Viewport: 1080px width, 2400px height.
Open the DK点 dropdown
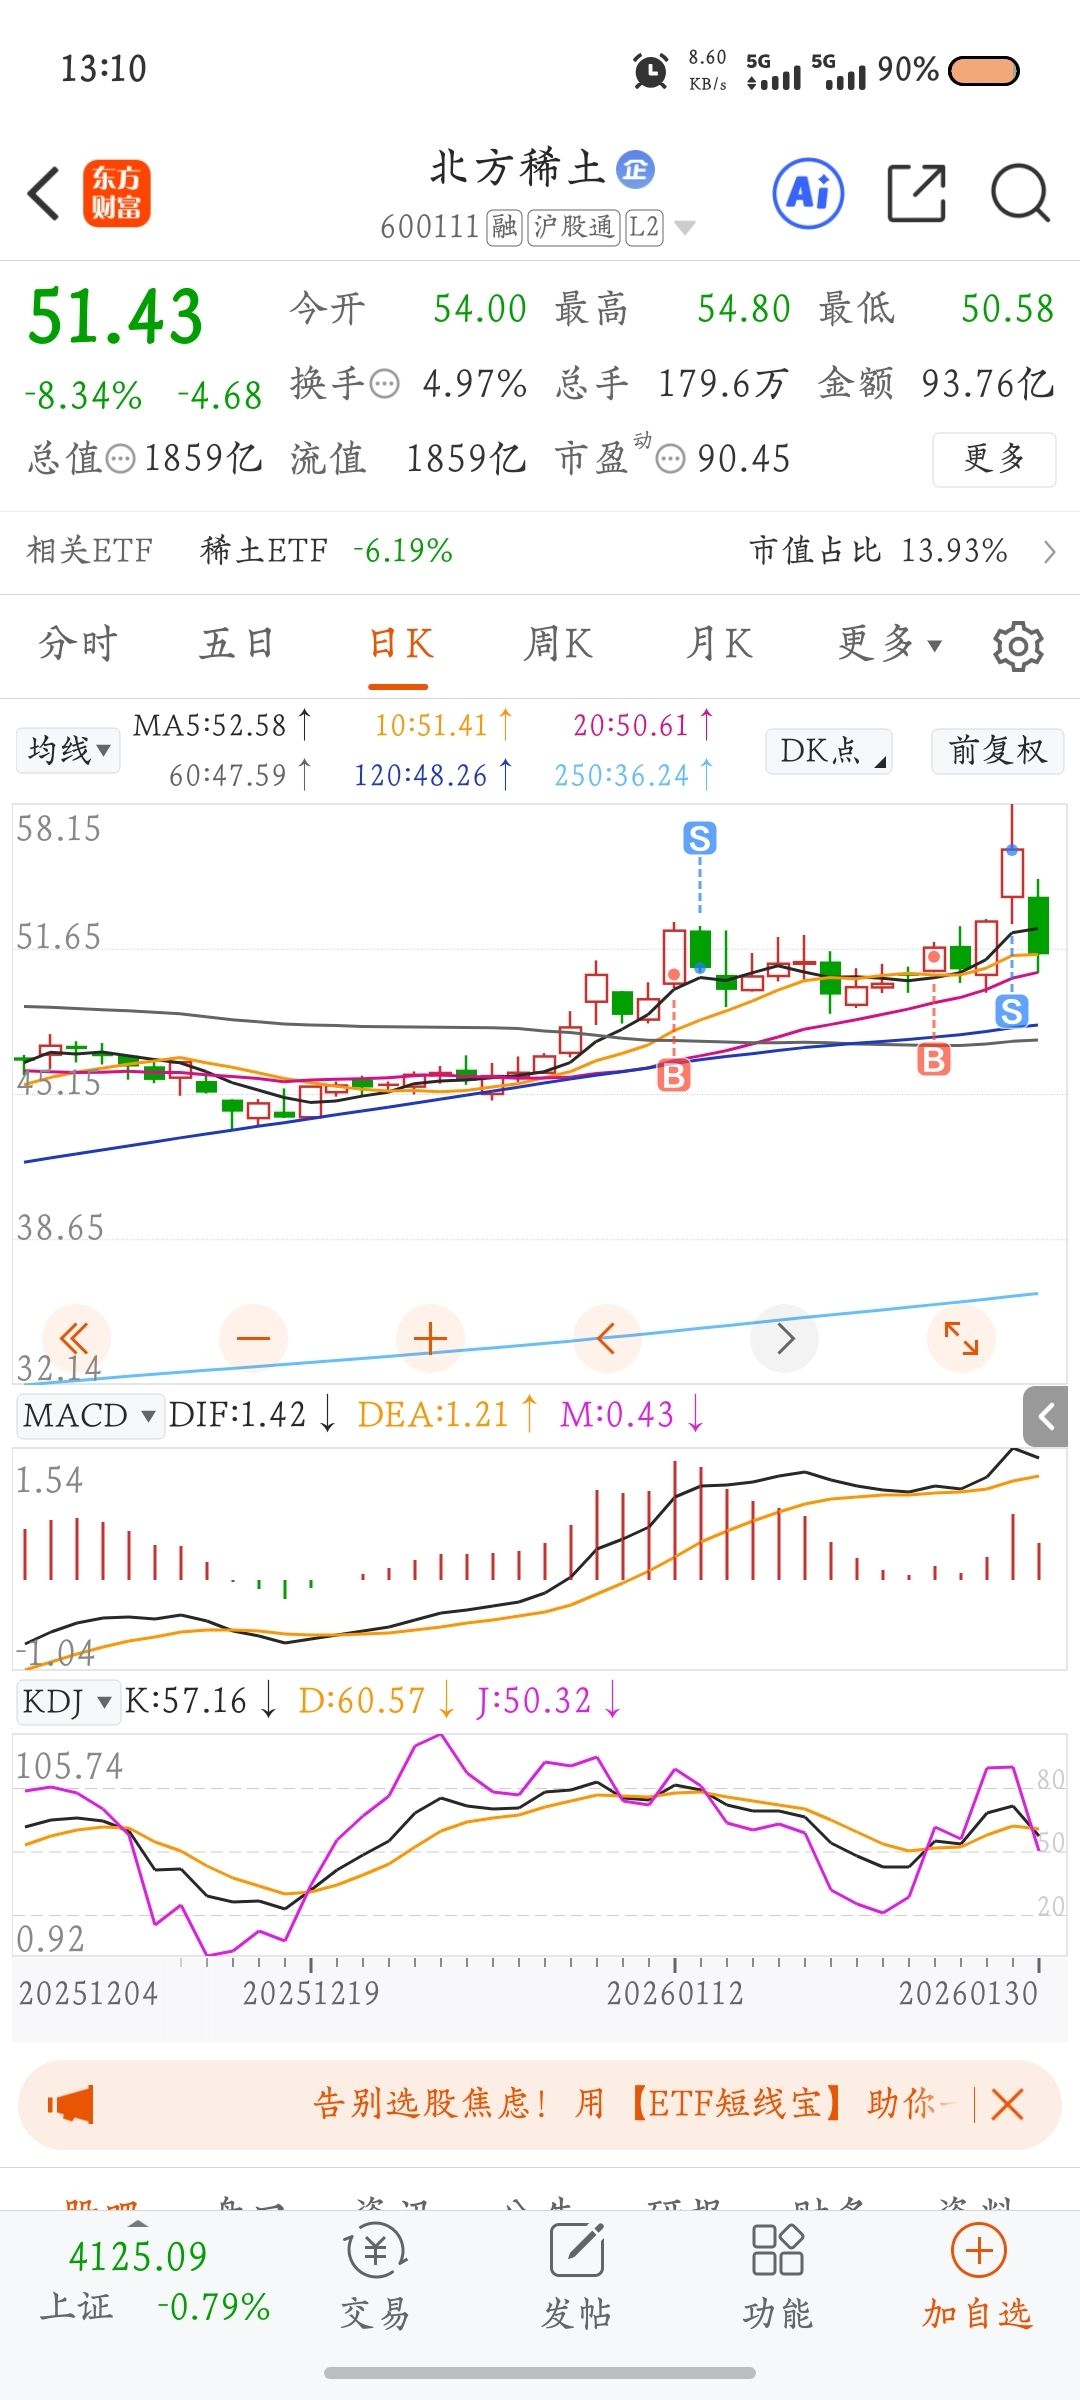pos(829,750)
